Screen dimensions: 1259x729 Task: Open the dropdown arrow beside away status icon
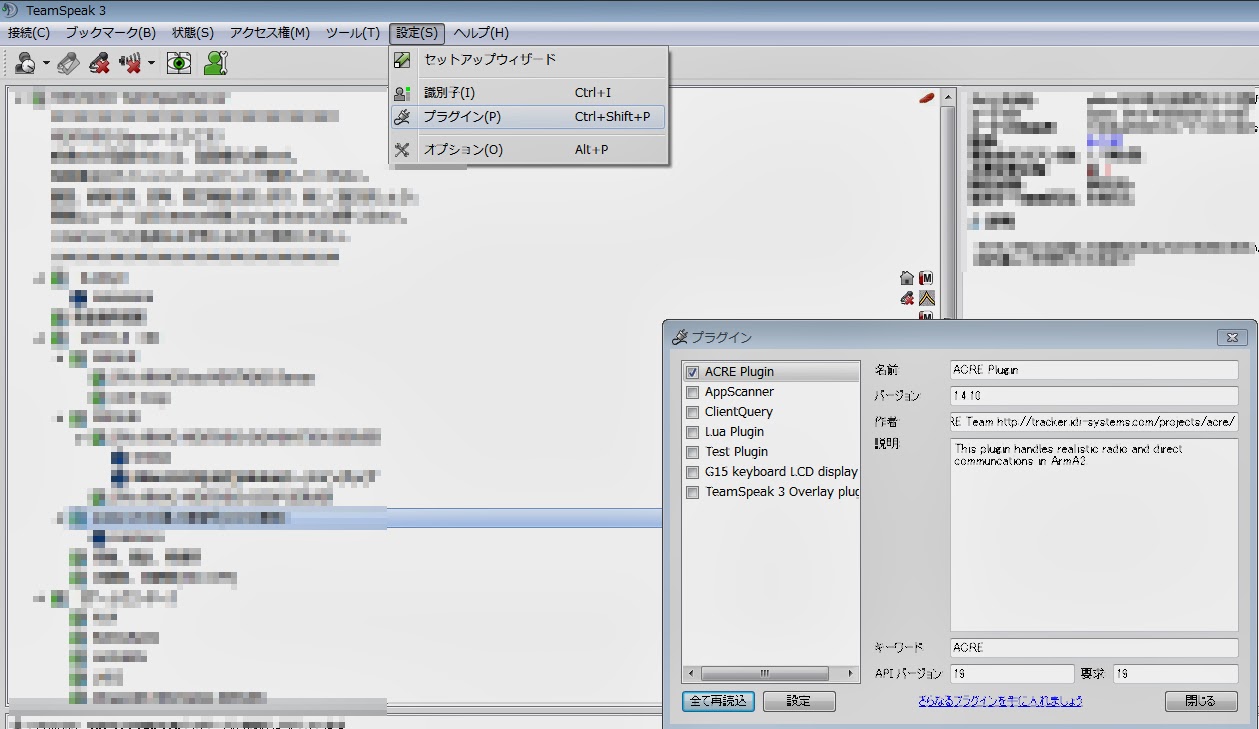click(46, 64)
